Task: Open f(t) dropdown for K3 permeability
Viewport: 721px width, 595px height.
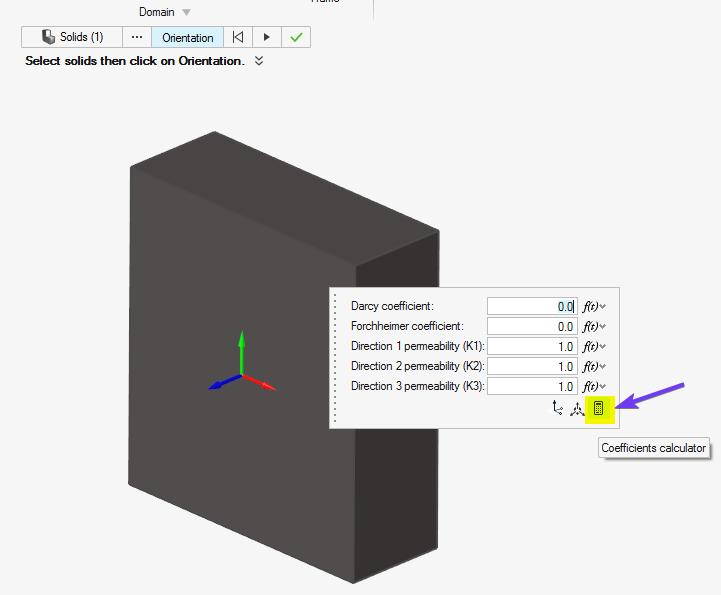Action: coord(594,386)
